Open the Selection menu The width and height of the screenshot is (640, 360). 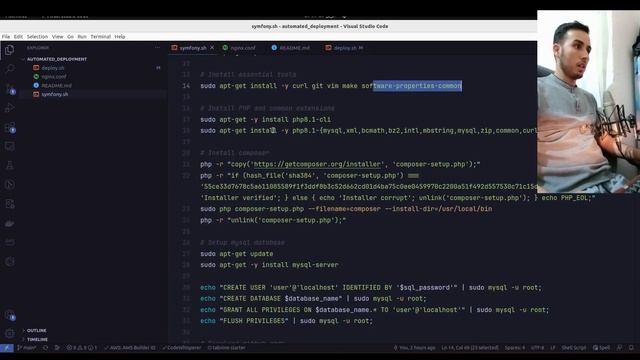point(37,37)
